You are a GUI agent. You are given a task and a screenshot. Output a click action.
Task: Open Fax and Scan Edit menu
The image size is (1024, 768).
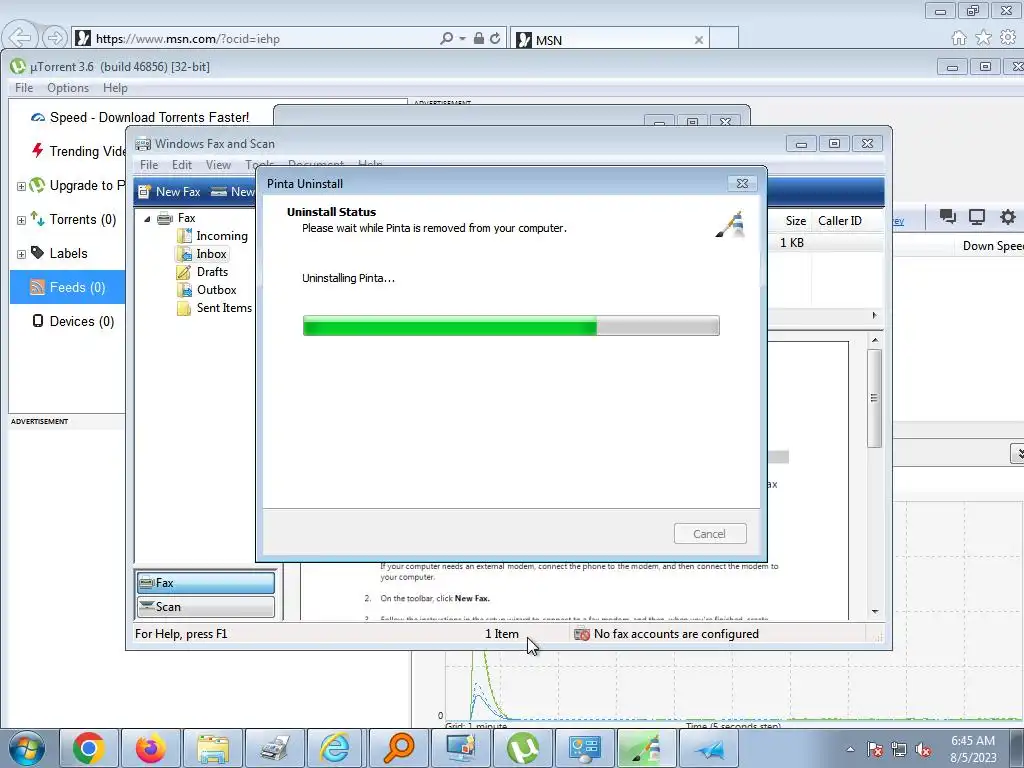pyautogui.click(x=182, y=165)
